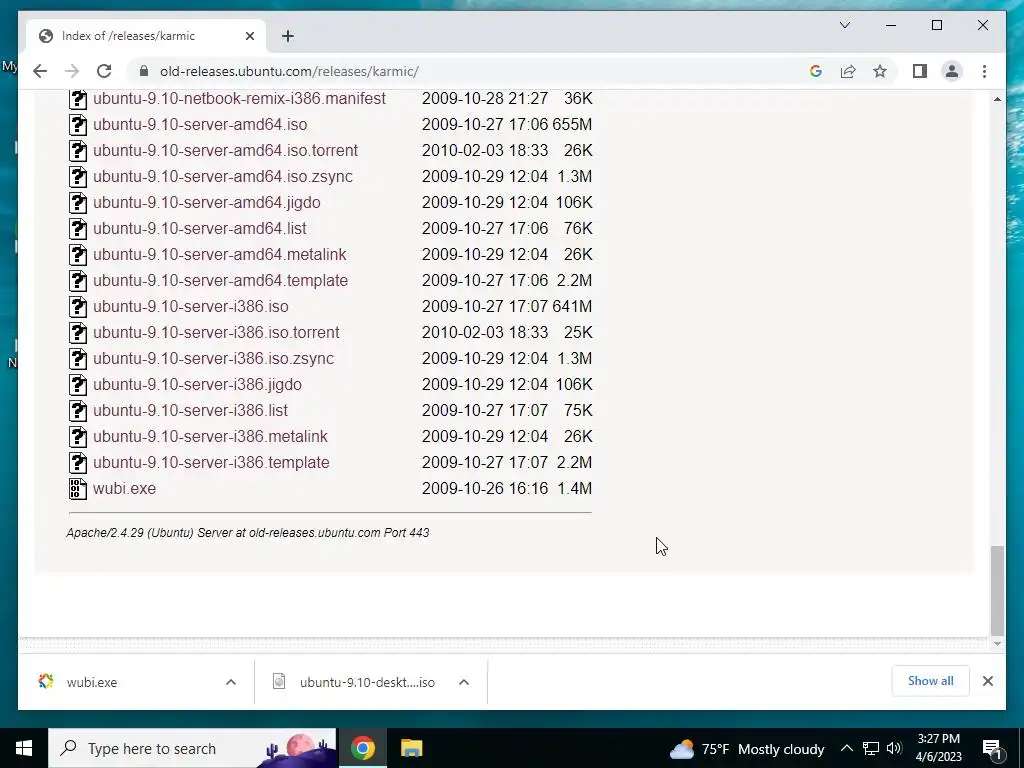Open ubuntu-9.10-server-amd64.template link
The height and width of the screenshot is (768, 1024).
tap(220, 280)
